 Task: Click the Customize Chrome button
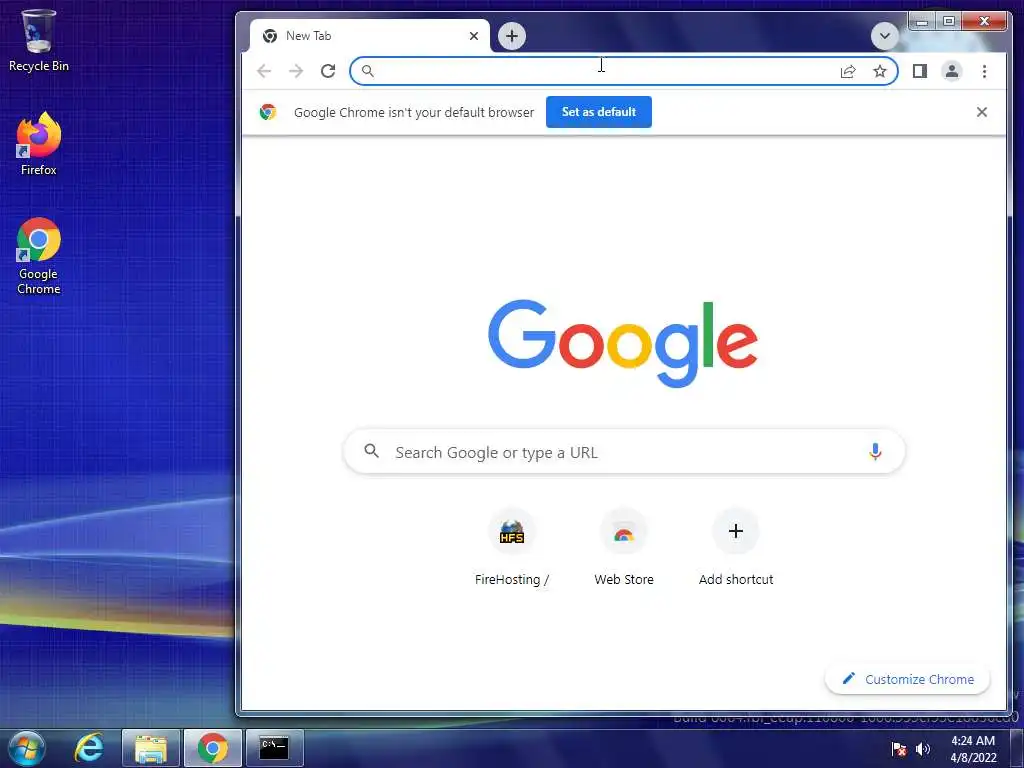coord(908,679)
